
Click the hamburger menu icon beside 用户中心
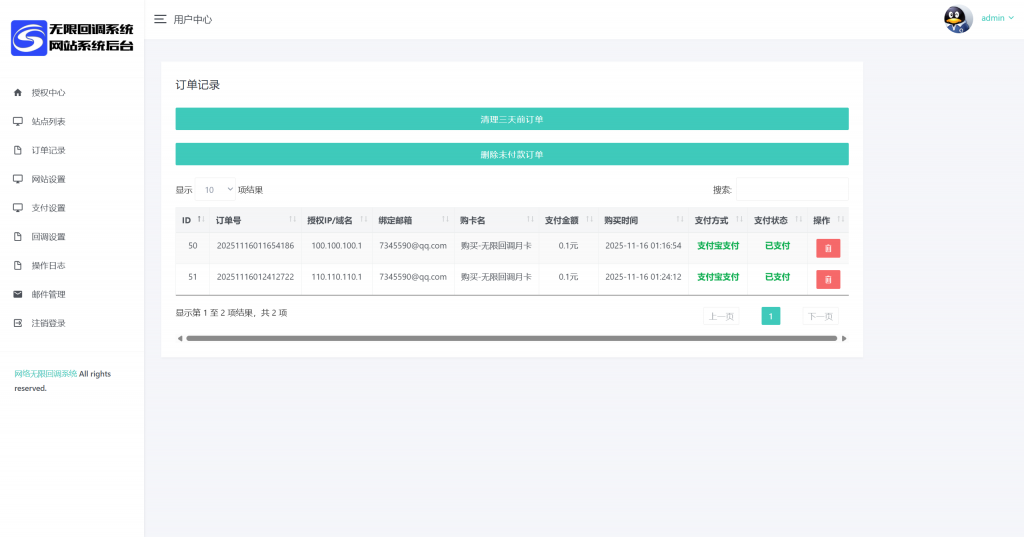pyautogui.click(x=160, y=19)
